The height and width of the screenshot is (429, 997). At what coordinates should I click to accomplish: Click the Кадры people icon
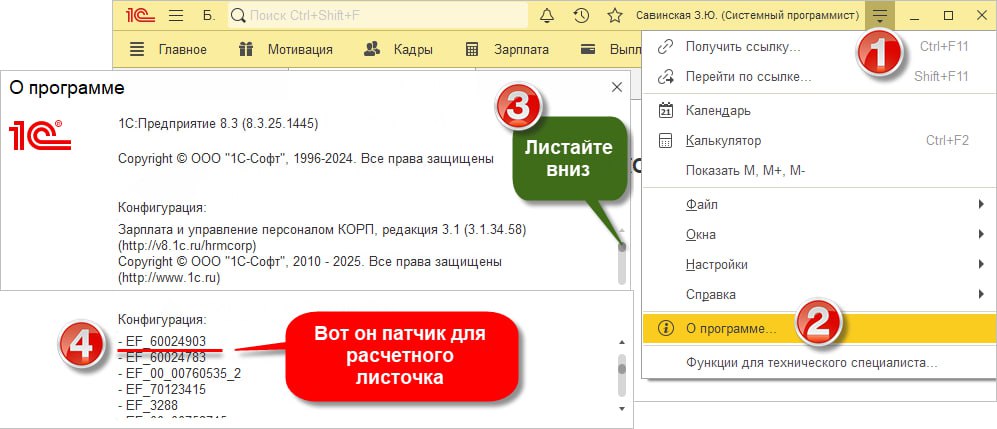coord(373,49)
